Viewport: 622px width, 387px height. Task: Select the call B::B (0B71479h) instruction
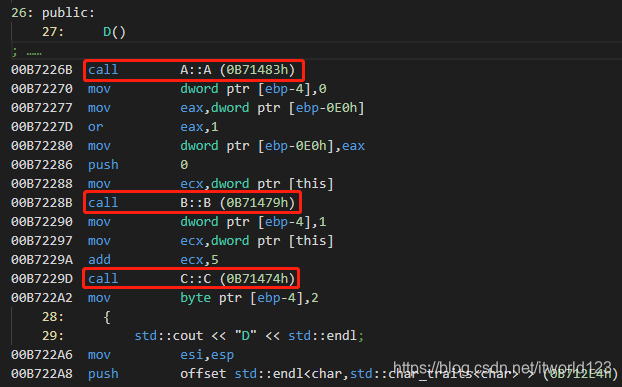(x=192, y=203)
